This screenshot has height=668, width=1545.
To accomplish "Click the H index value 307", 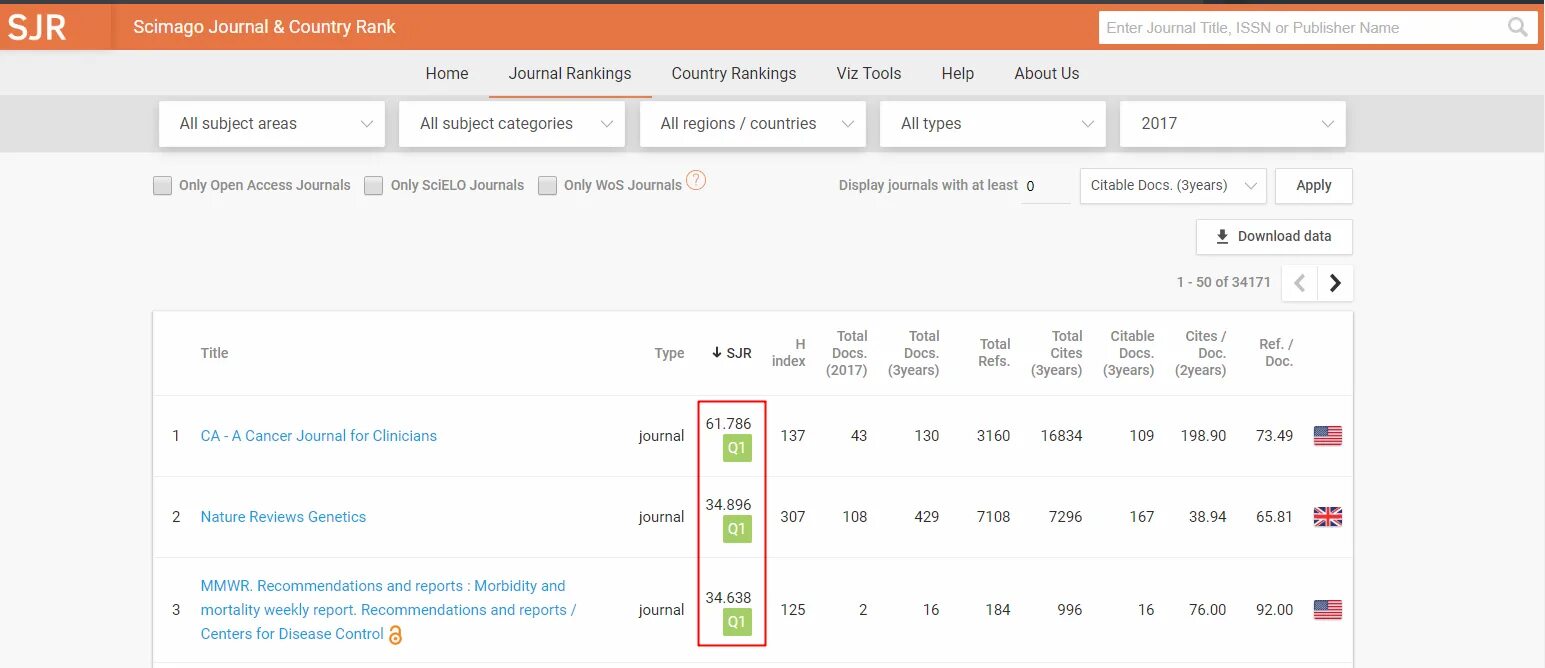I will pyautogui.click(x=793, y=517).
